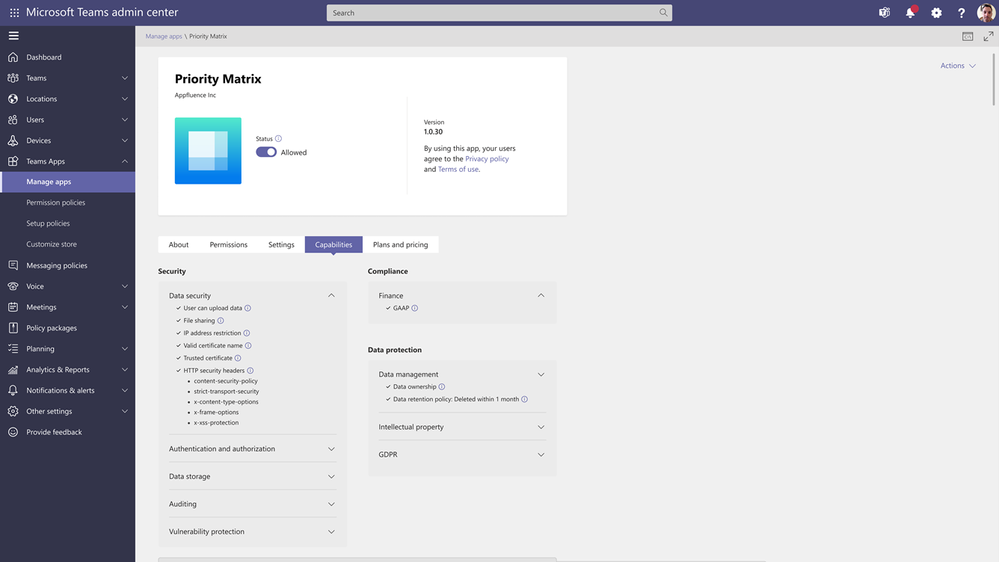Click info icon beside Data retention policy
This screenshot has height=562, width=999.
(x=524, y=400)
